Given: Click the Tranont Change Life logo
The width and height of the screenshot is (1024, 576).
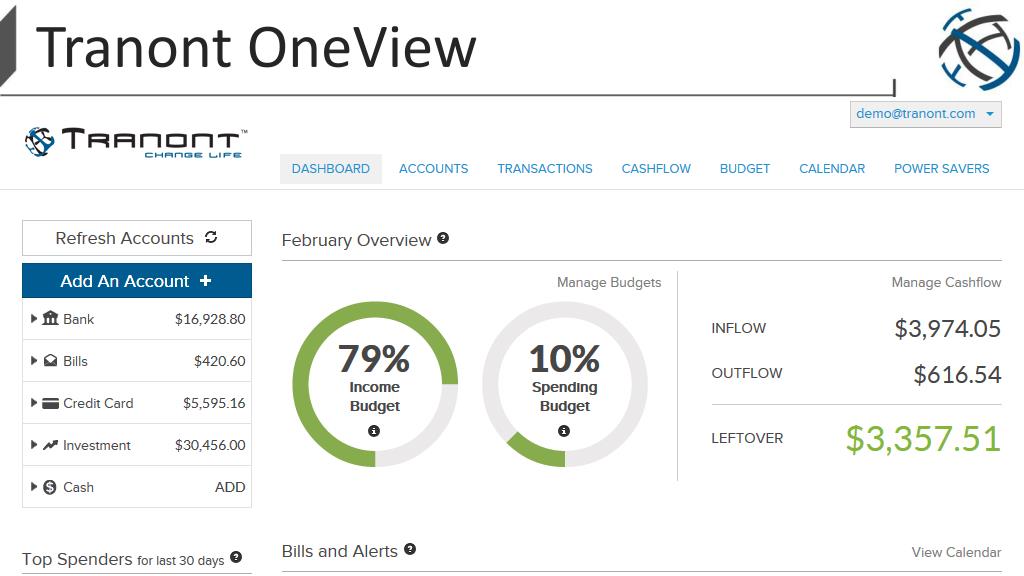Looking at the screenshot, I should [x=136, y=142].
